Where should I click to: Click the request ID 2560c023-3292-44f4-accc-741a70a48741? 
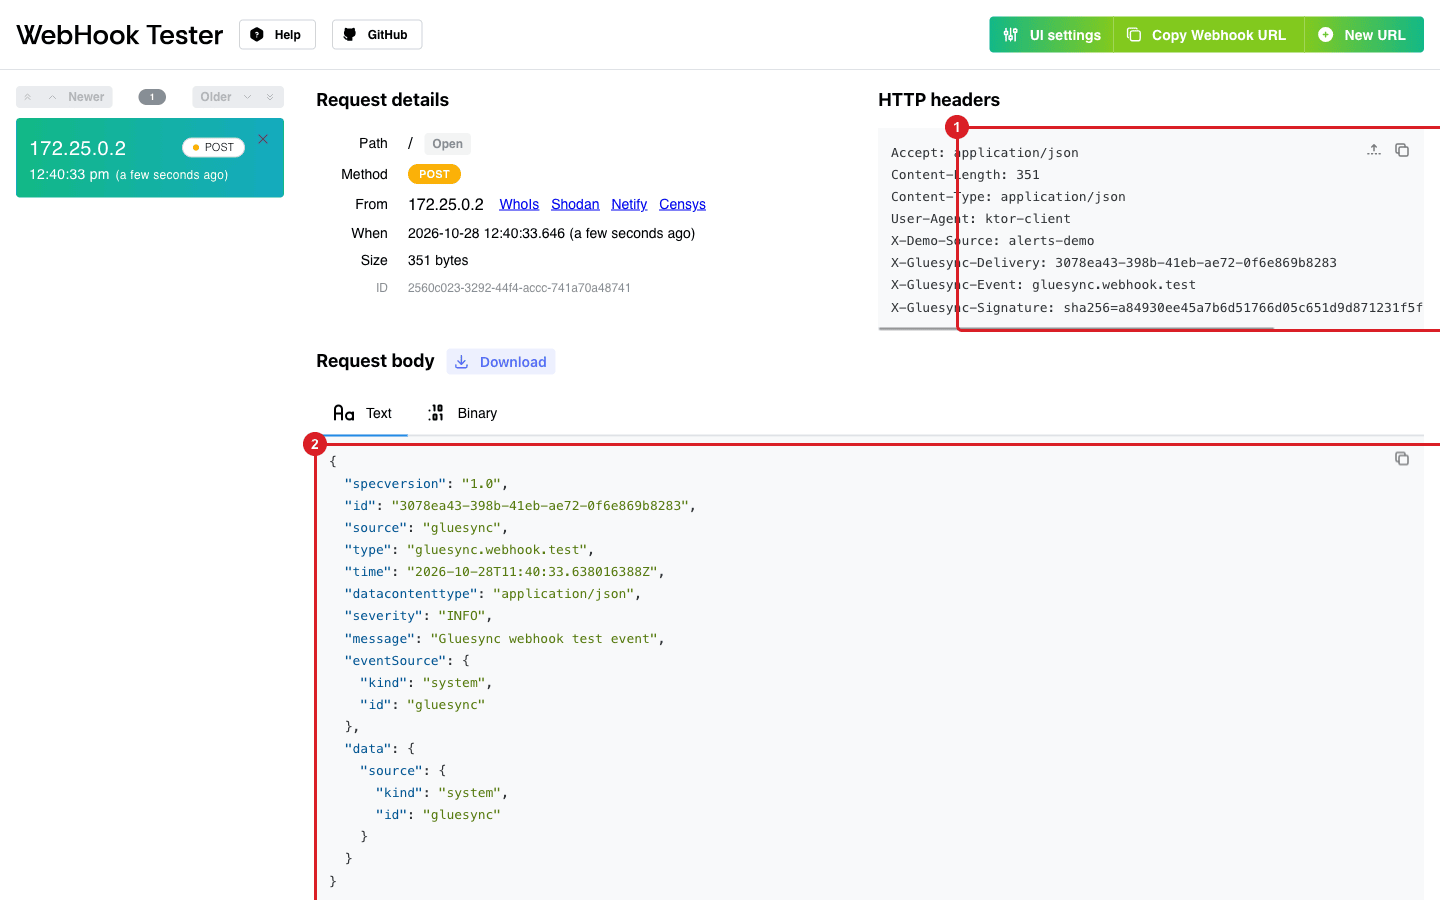[x=519, y=288]
